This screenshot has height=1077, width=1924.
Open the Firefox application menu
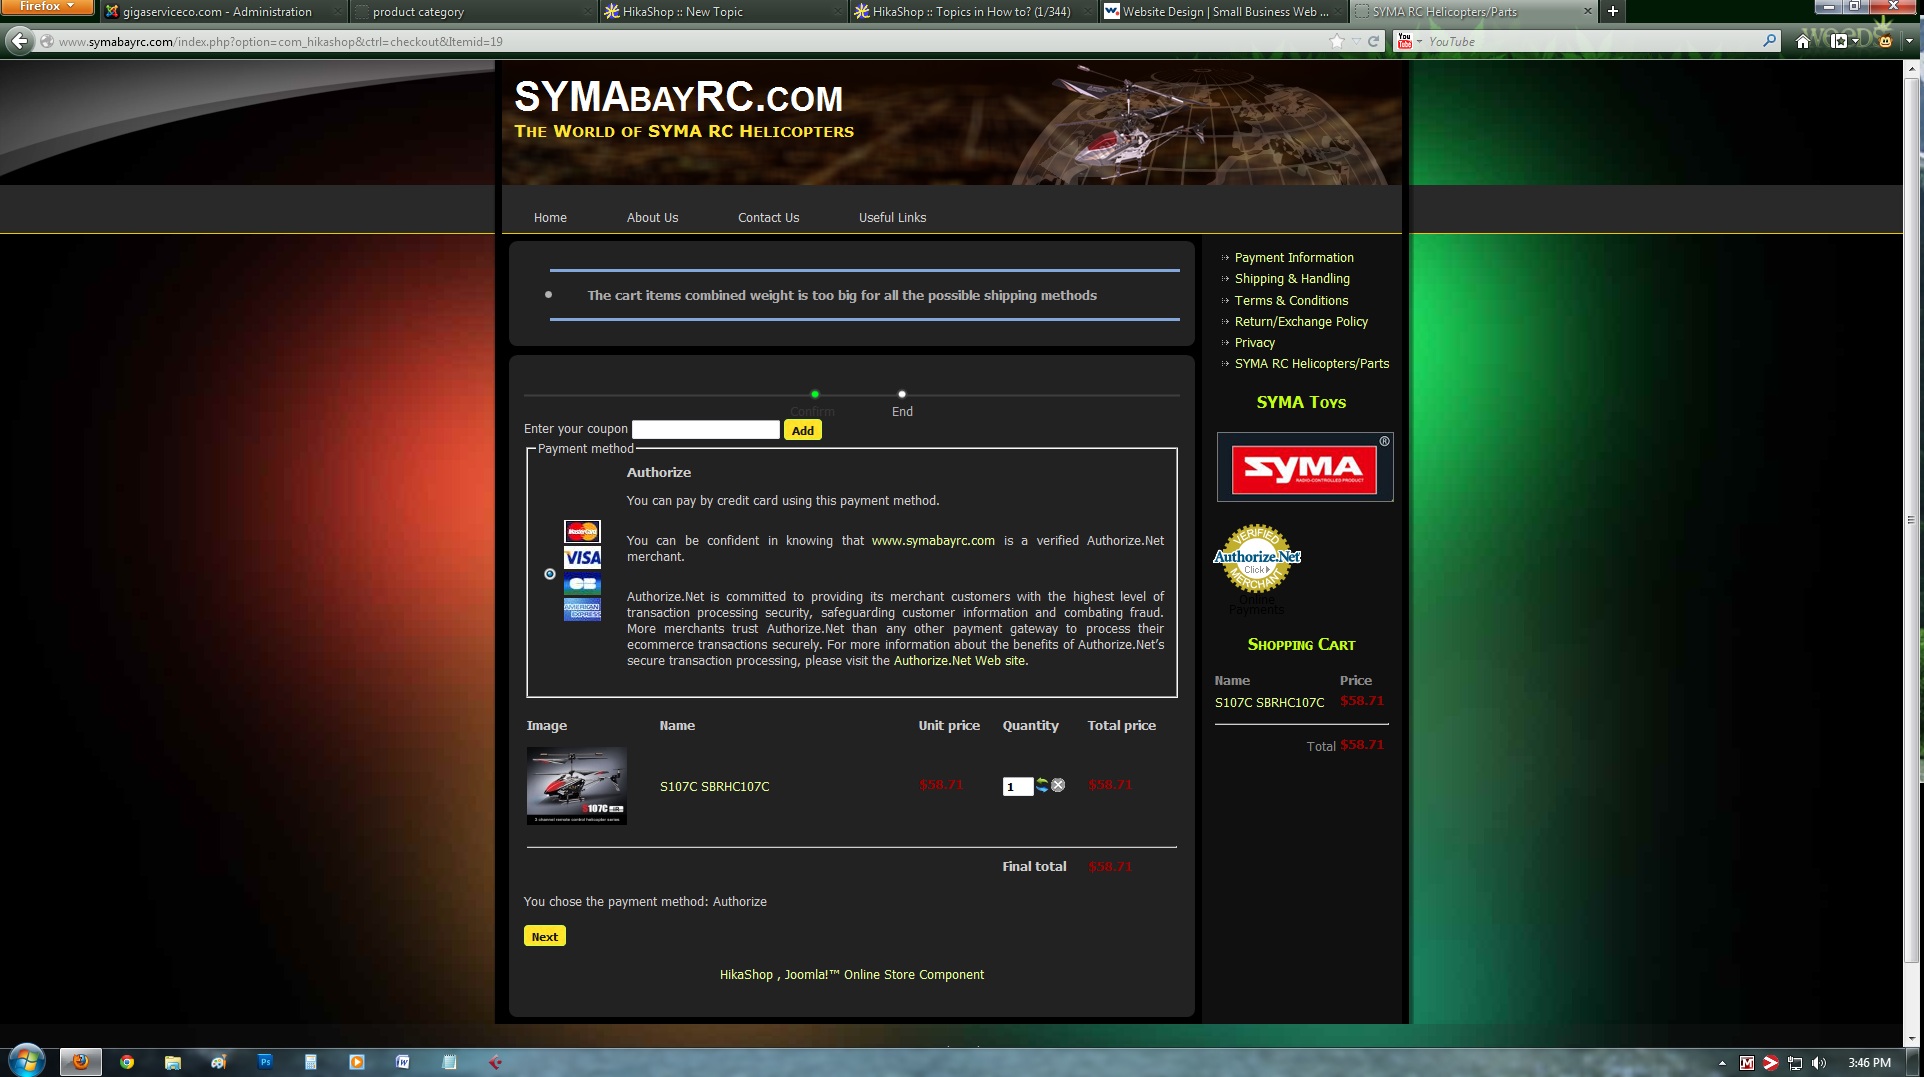pyautogui.click(x=47, y=7)
